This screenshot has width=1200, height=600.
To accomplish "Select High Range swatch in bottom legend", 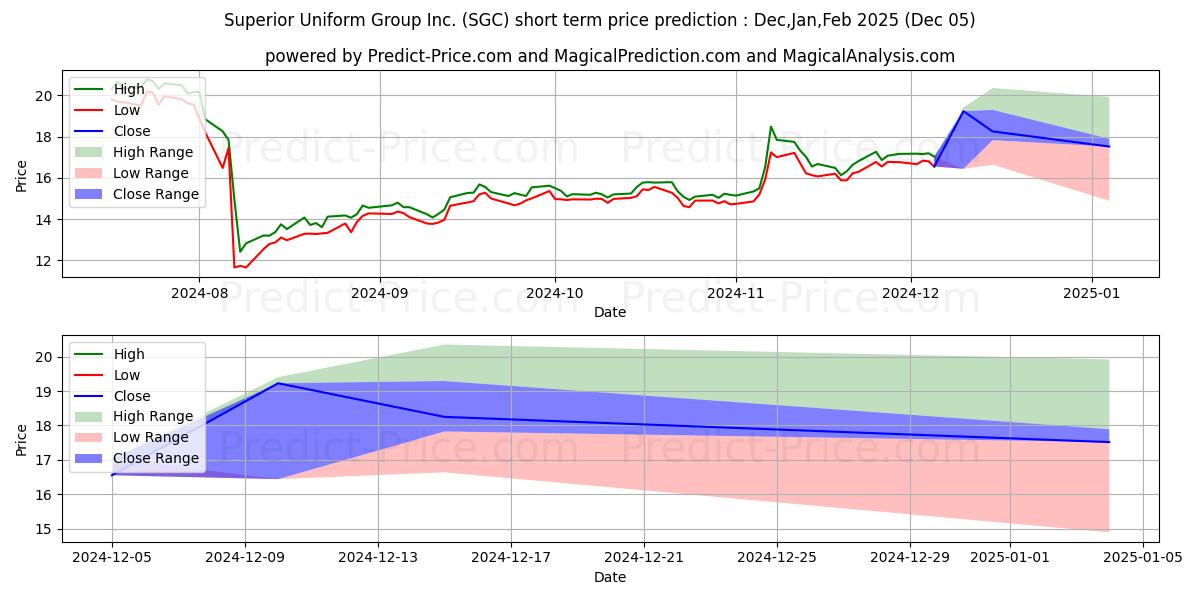I will (90, 416).
